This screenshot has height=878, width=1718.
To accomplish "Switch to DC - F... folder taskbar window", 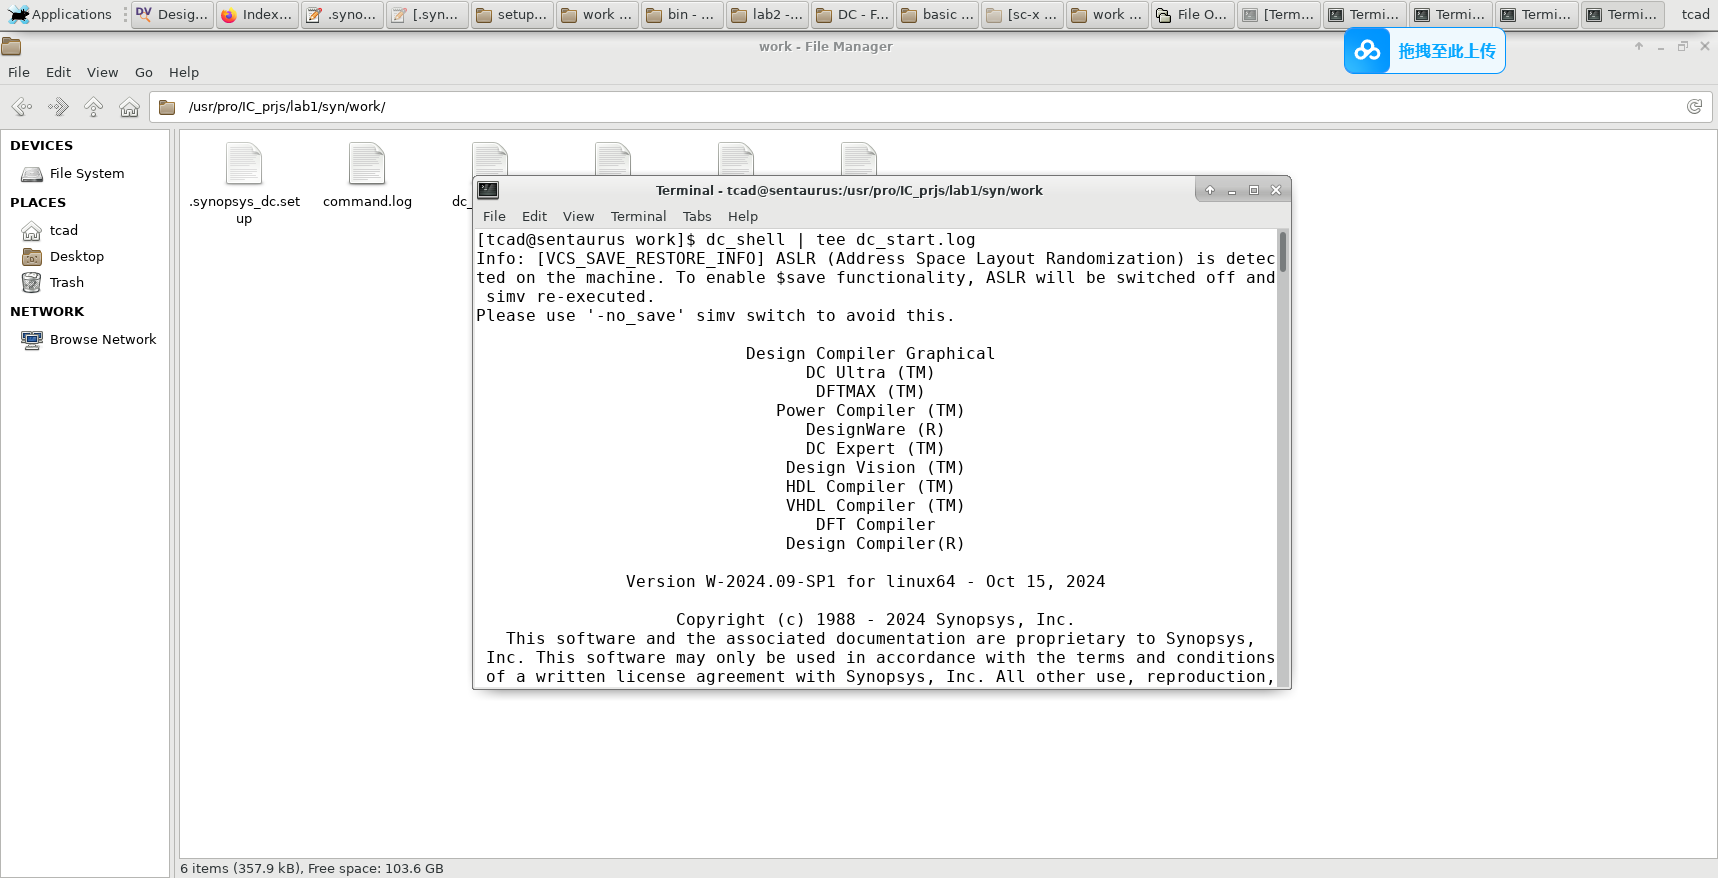I will click(x=852, y=14).
